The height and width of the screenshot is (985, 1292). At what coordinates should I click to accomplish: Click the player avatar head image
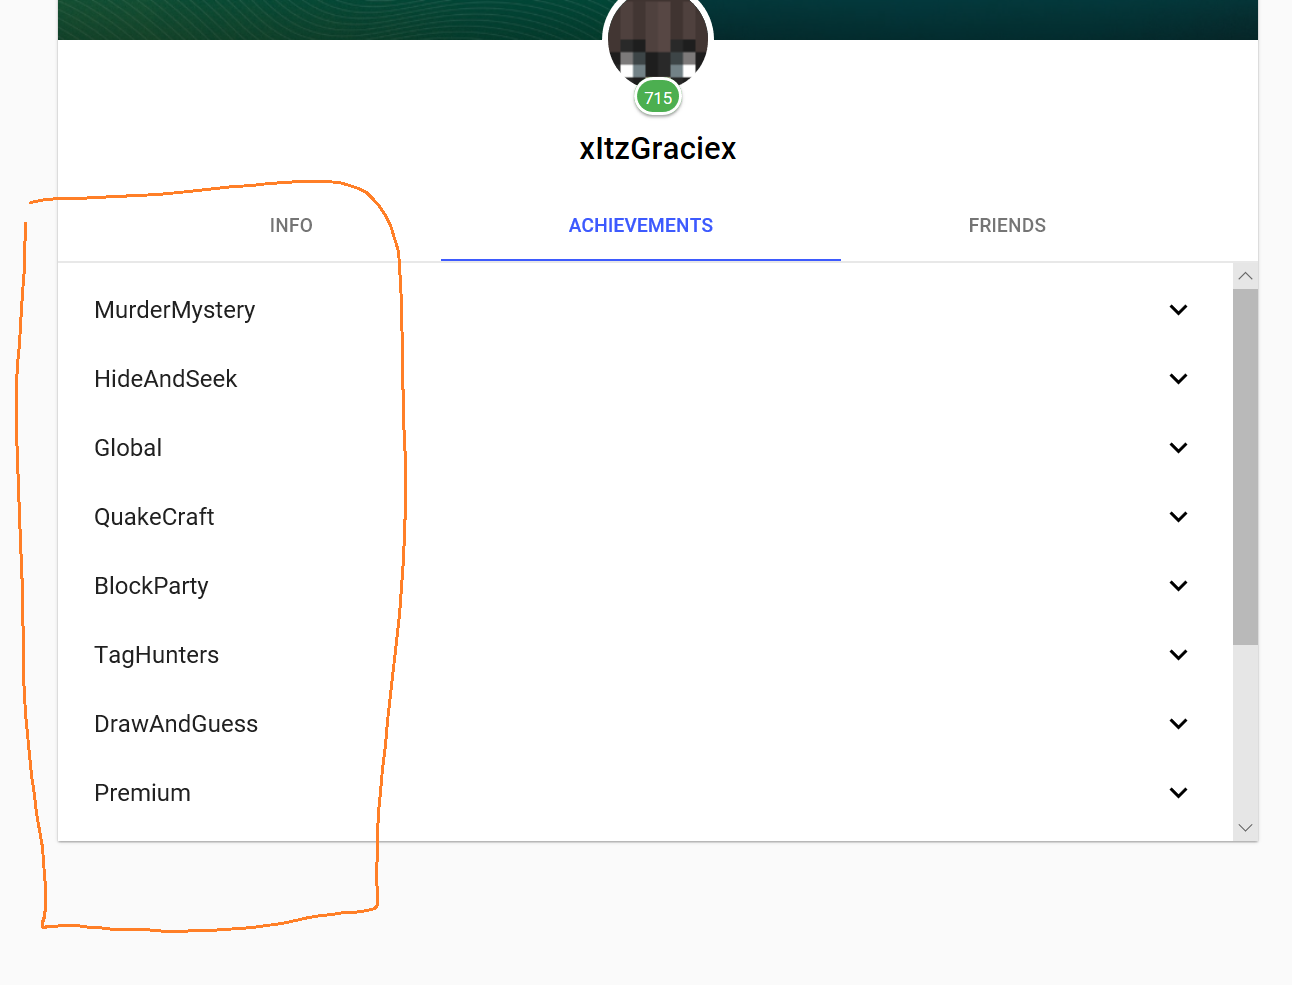coord(658,38)
